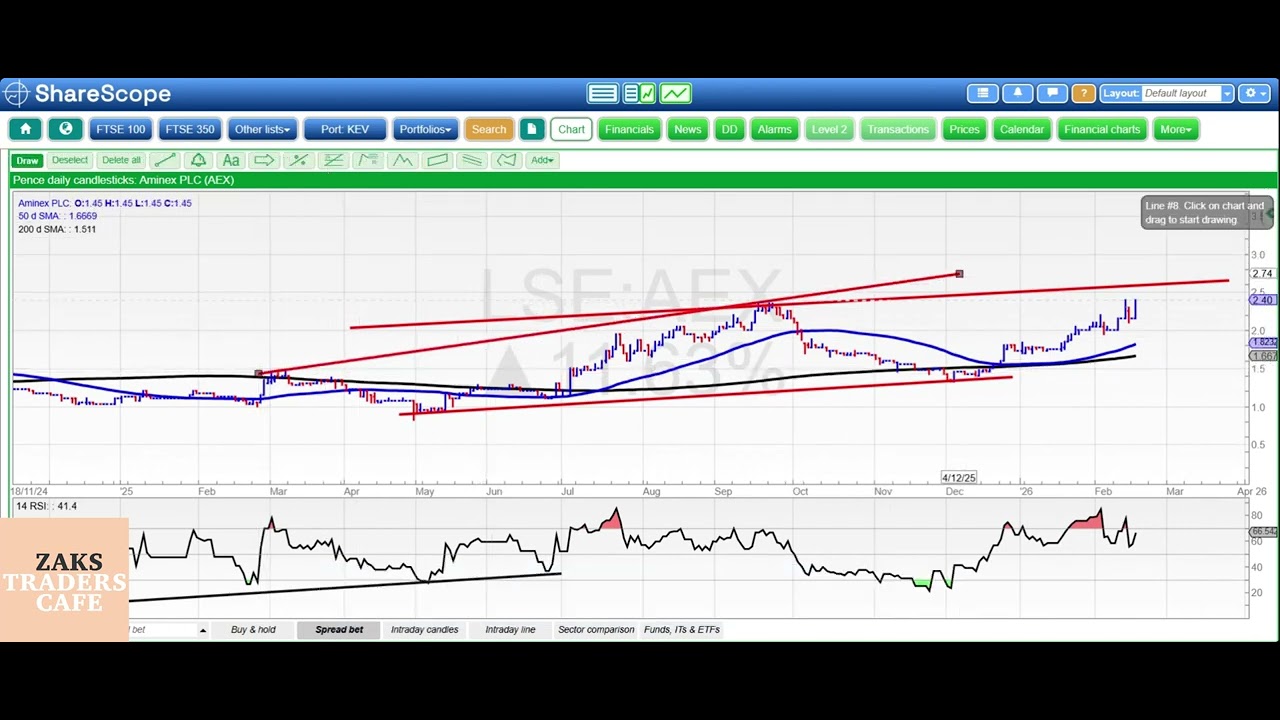Click the Aminex PLC OHLC legend line
The width and height of the screenshot is (1280, 720).
105,203
